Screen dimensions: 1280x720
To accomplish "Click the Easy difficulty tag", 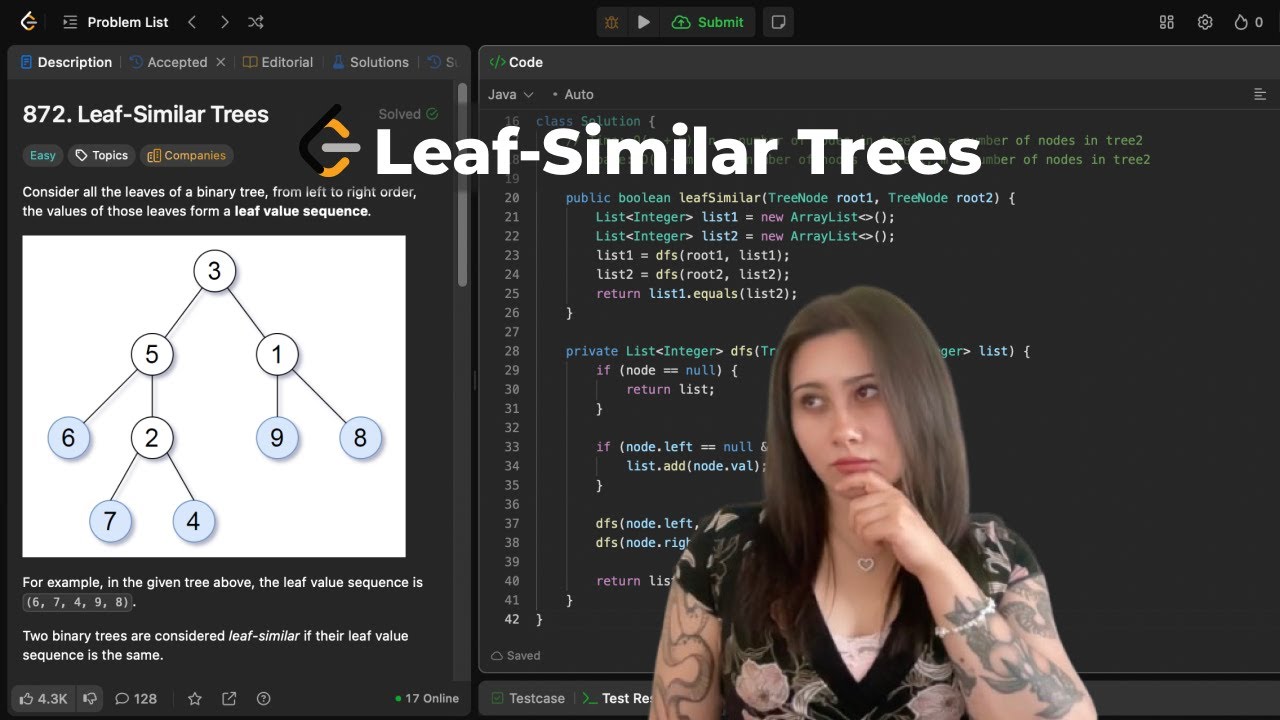I will tap(43, 155).
